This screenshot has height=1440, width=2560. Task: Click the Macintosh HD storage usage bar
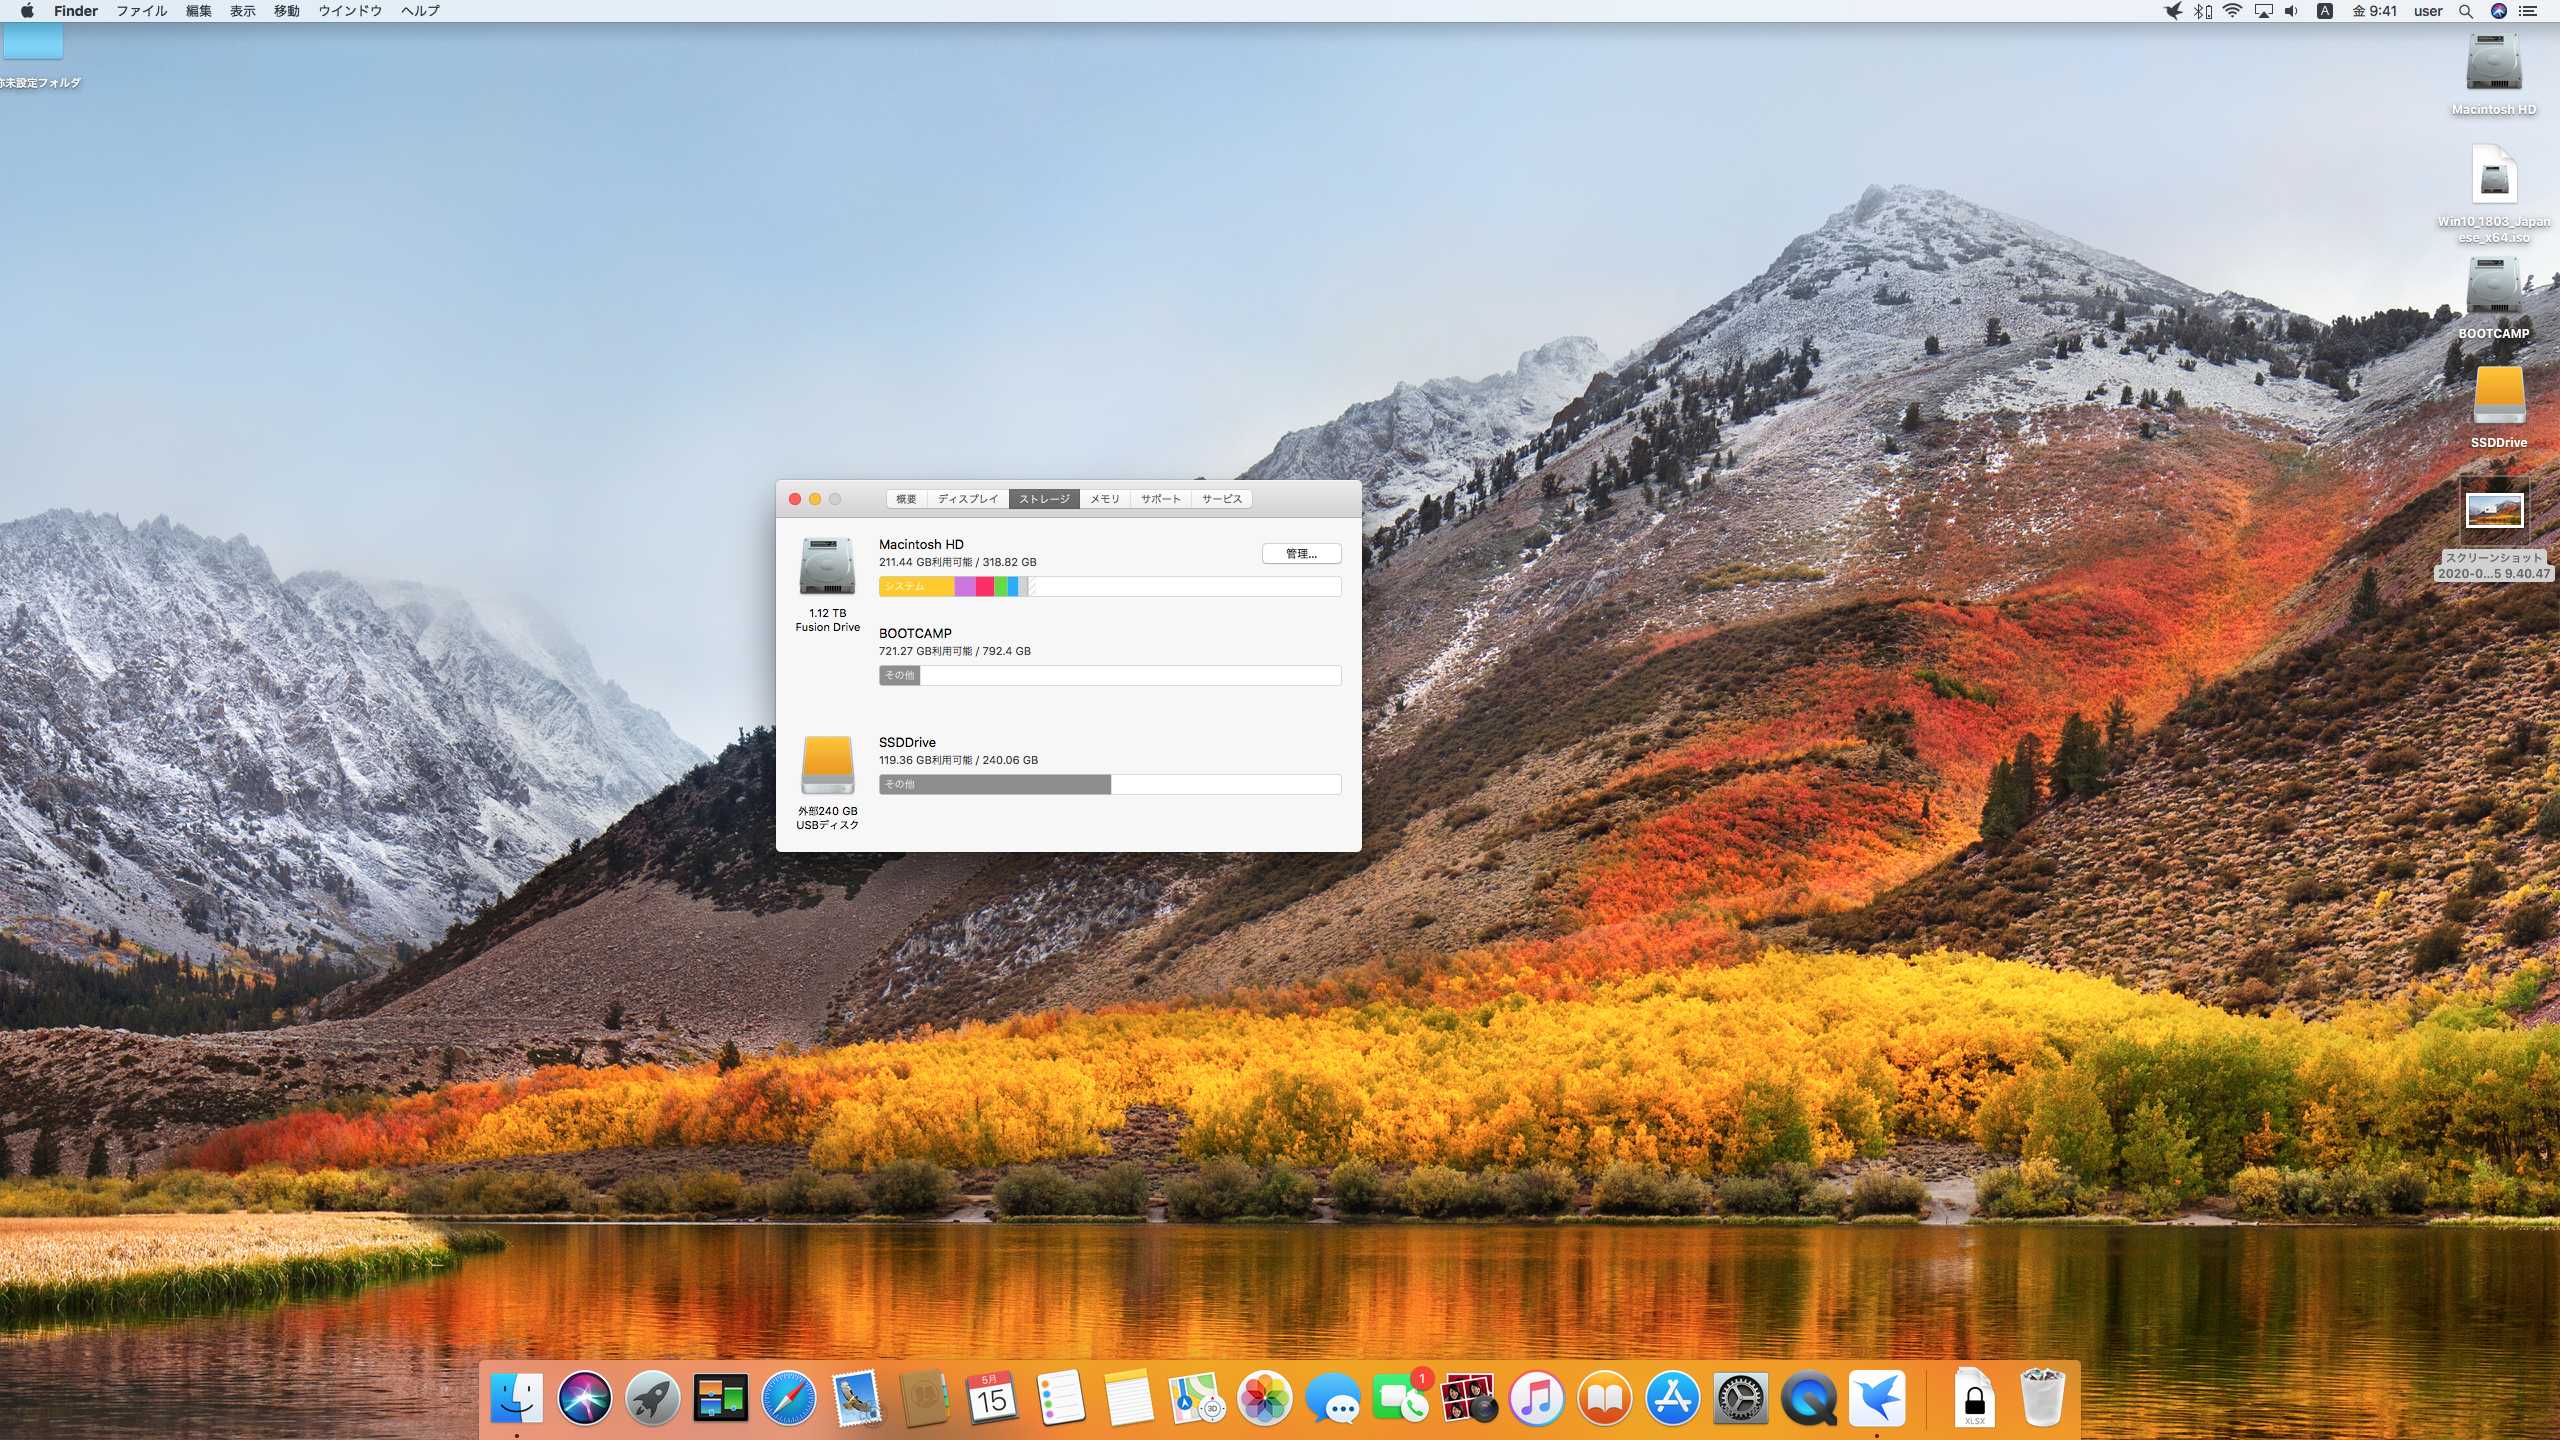coord(1110,587)
